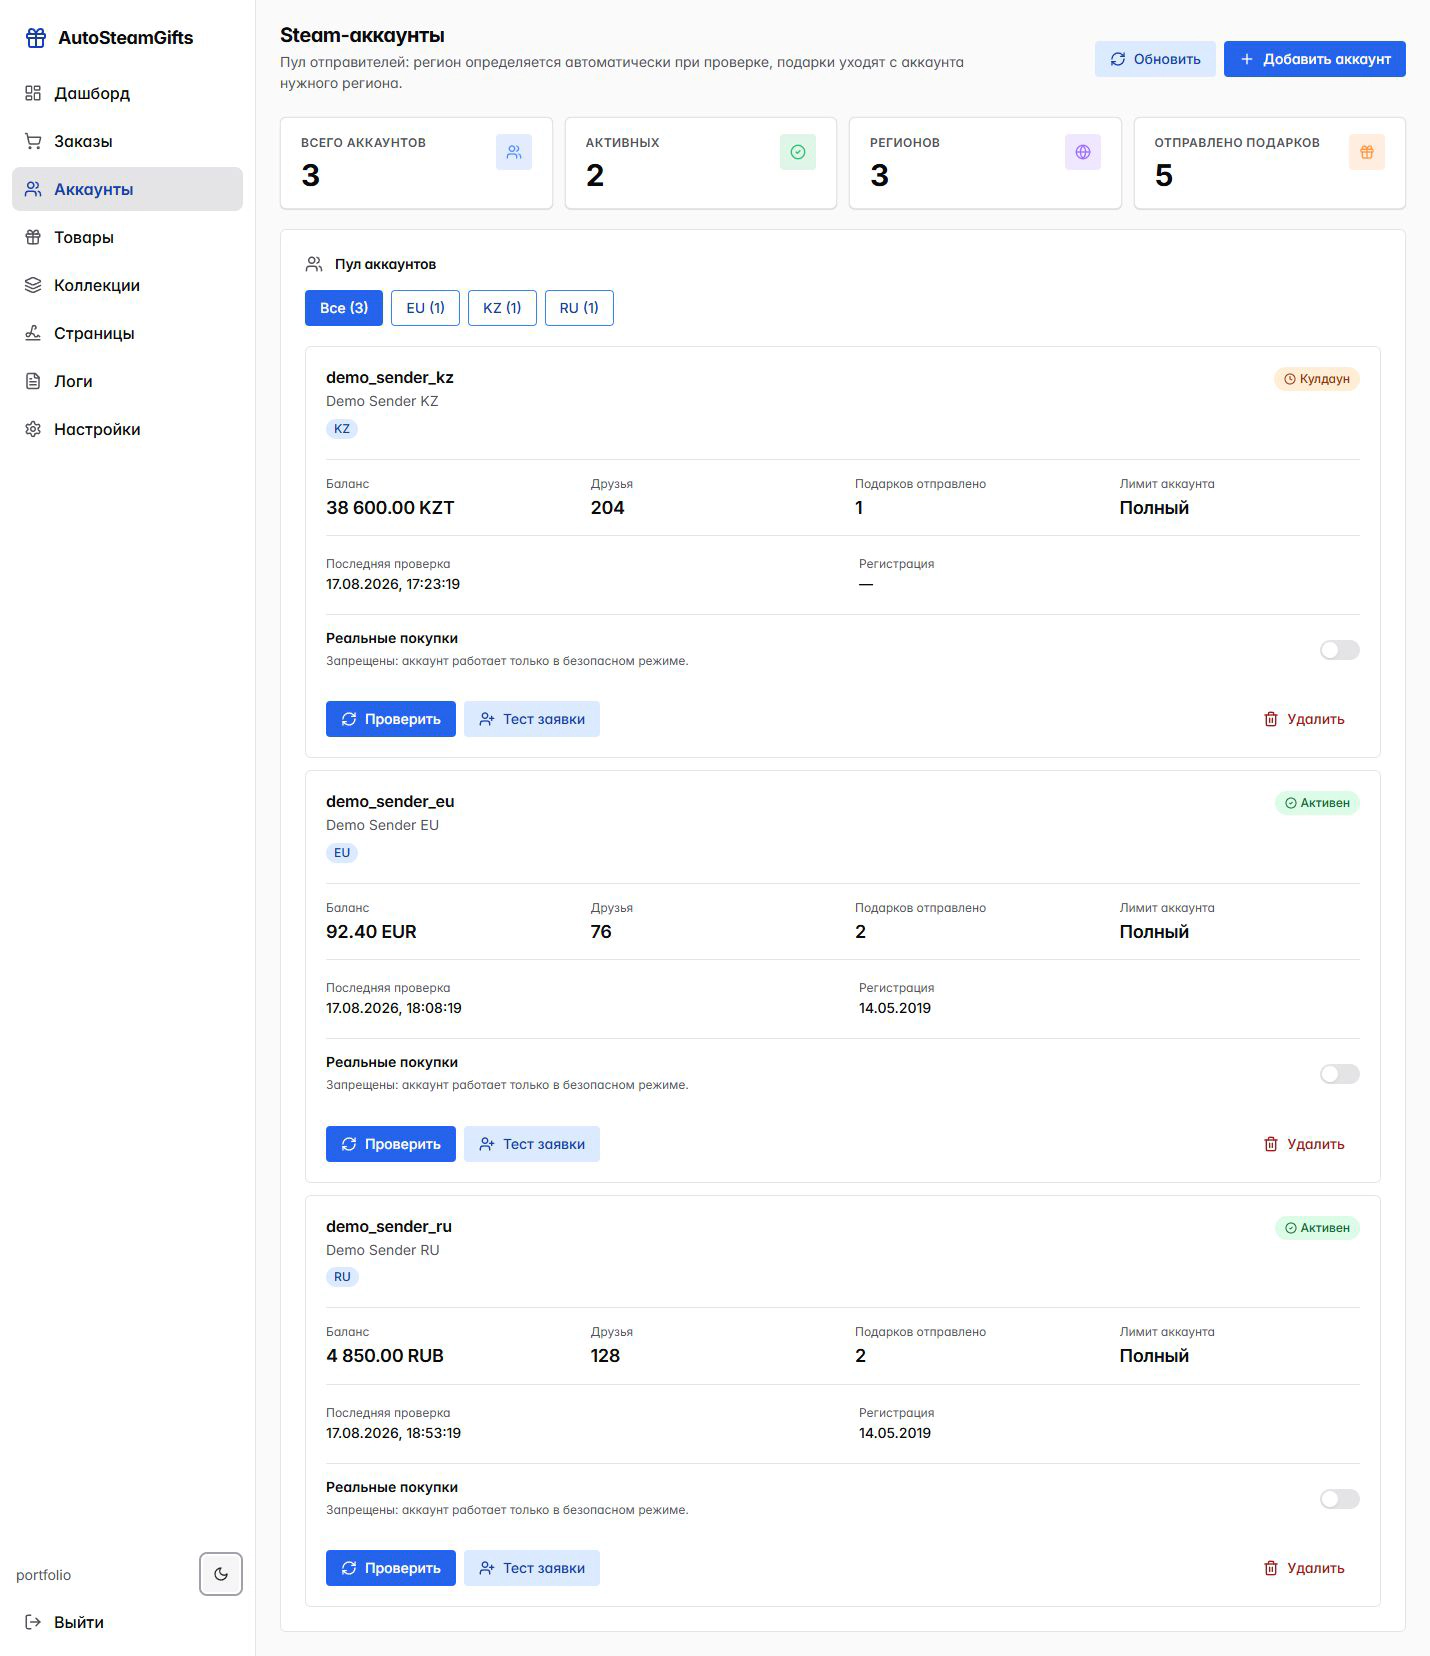The image size is (1430, 1656).
Task: Open the Дашборд menu item
Action: coord(127,93)
